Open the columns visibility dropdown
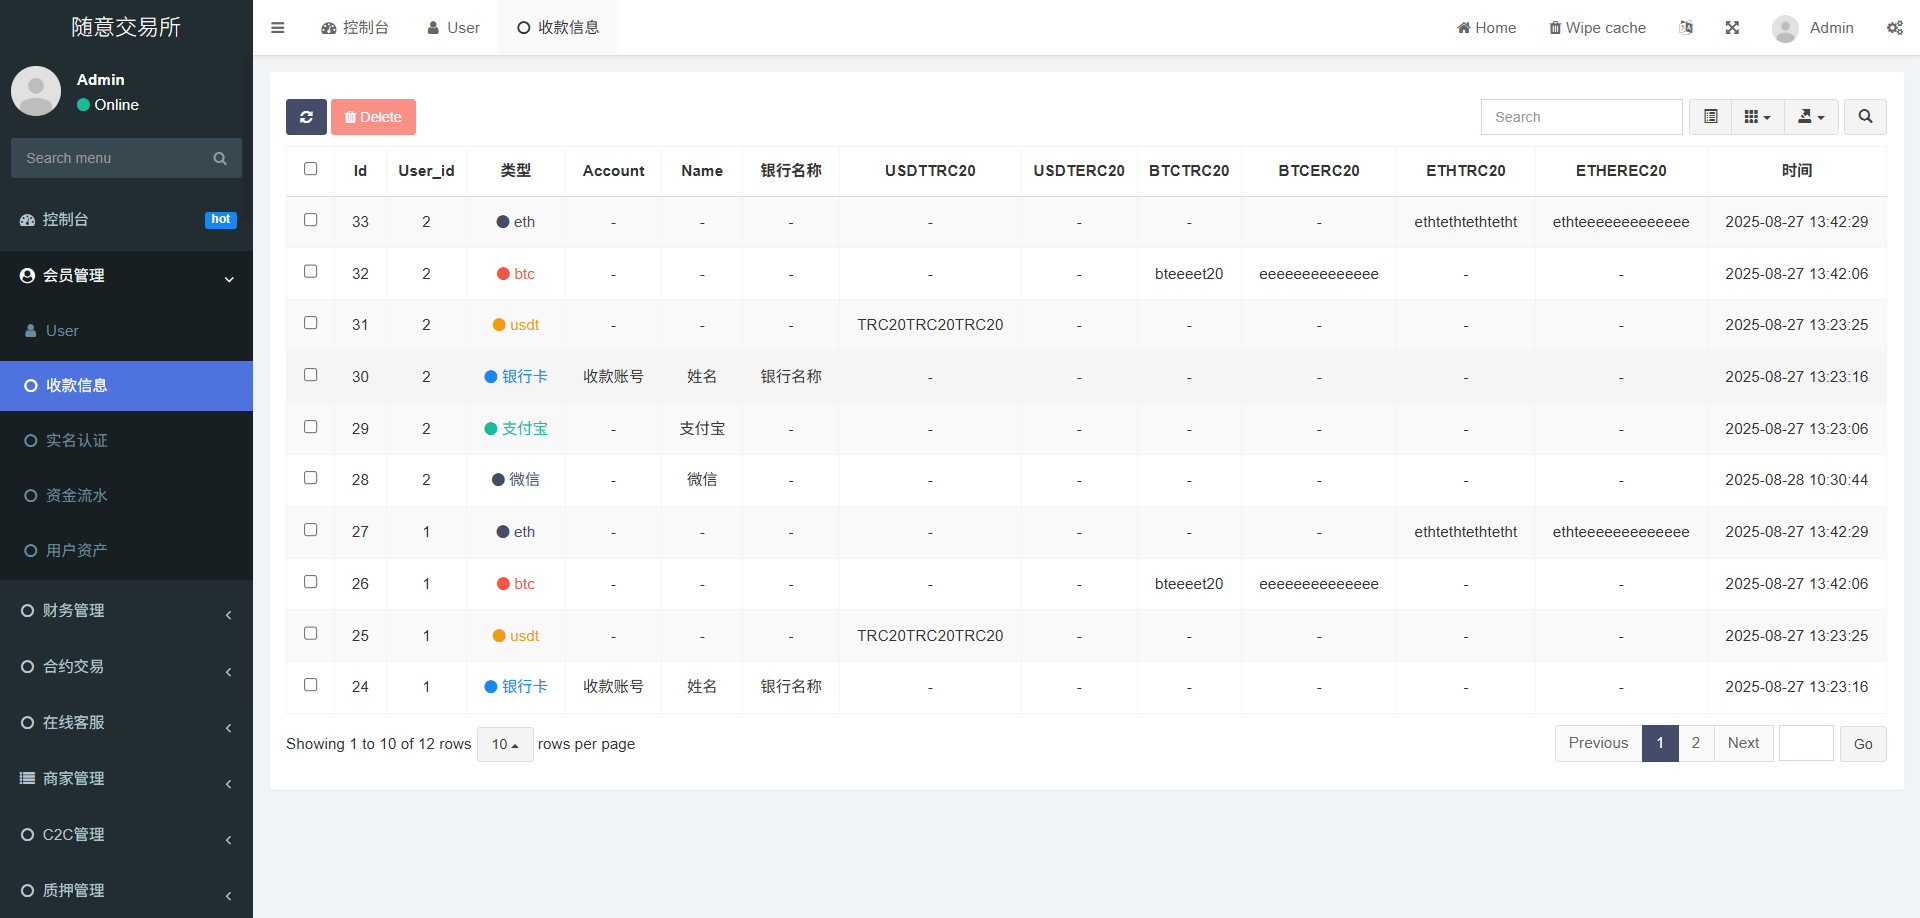 [x=1757, y=117]
